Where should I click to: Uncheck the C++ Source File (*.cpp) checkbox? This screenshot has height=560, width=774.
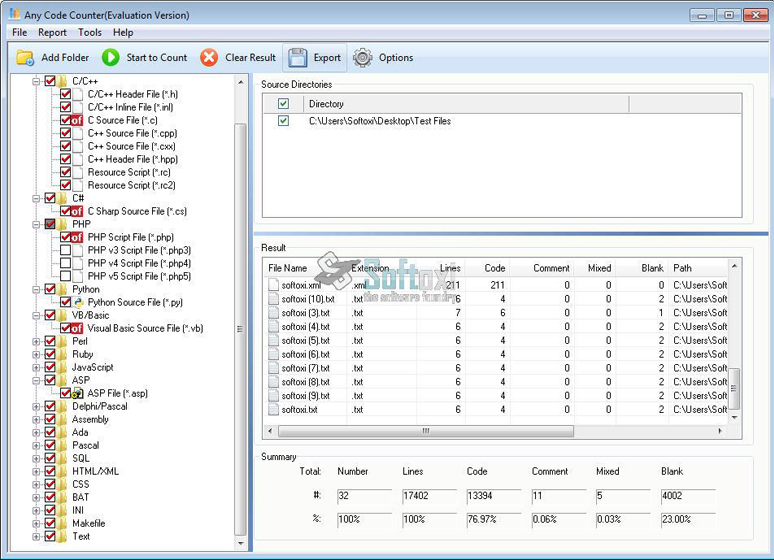coord(66,133)
